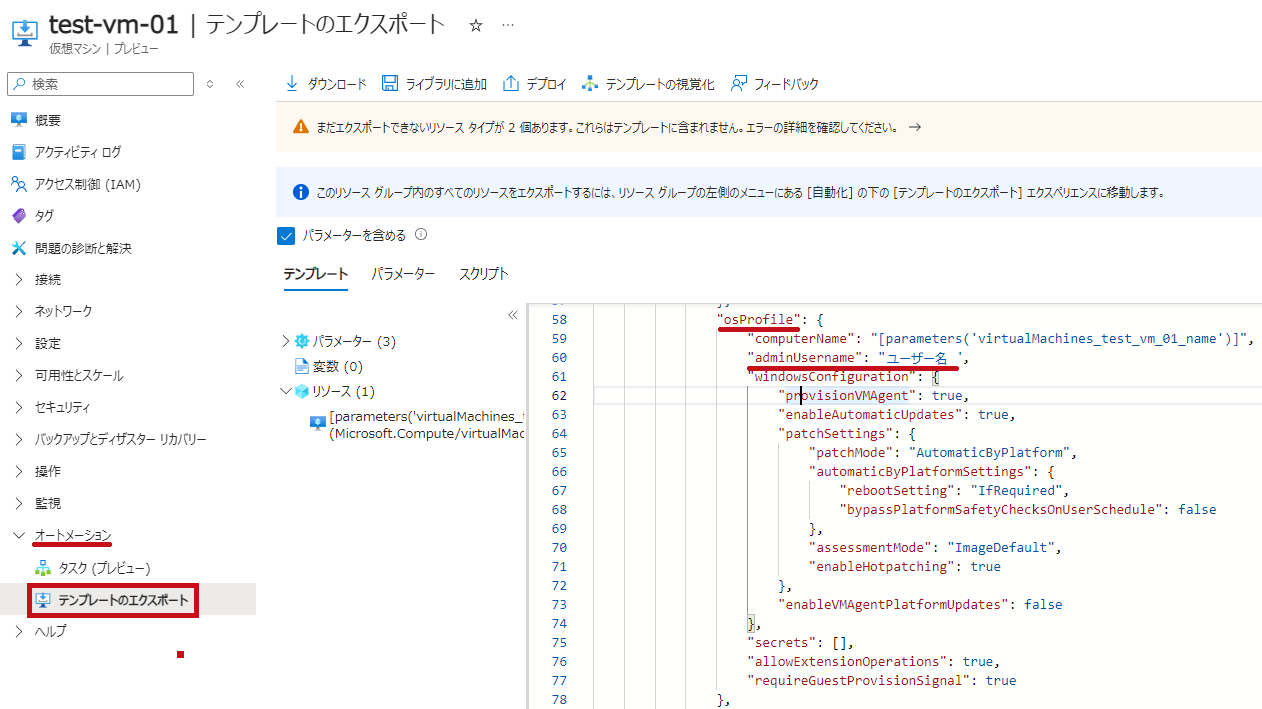Click "enableVMAgentPlatformUpdates" on line 73
Screen dimensions: 1262x709
click(x=894, y=605)
